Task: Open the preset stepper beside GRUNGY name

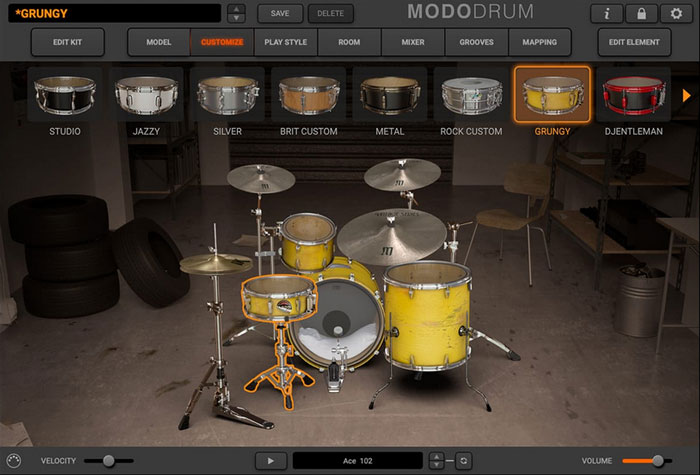Action: 236,13
